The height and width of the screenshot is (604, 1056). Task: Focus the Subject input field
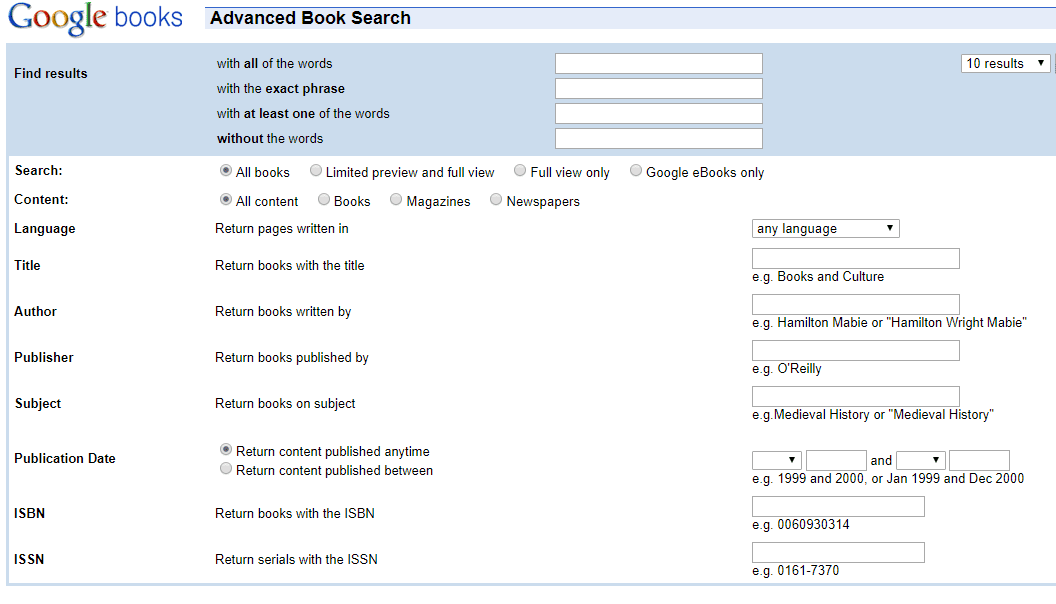(855, 396)
